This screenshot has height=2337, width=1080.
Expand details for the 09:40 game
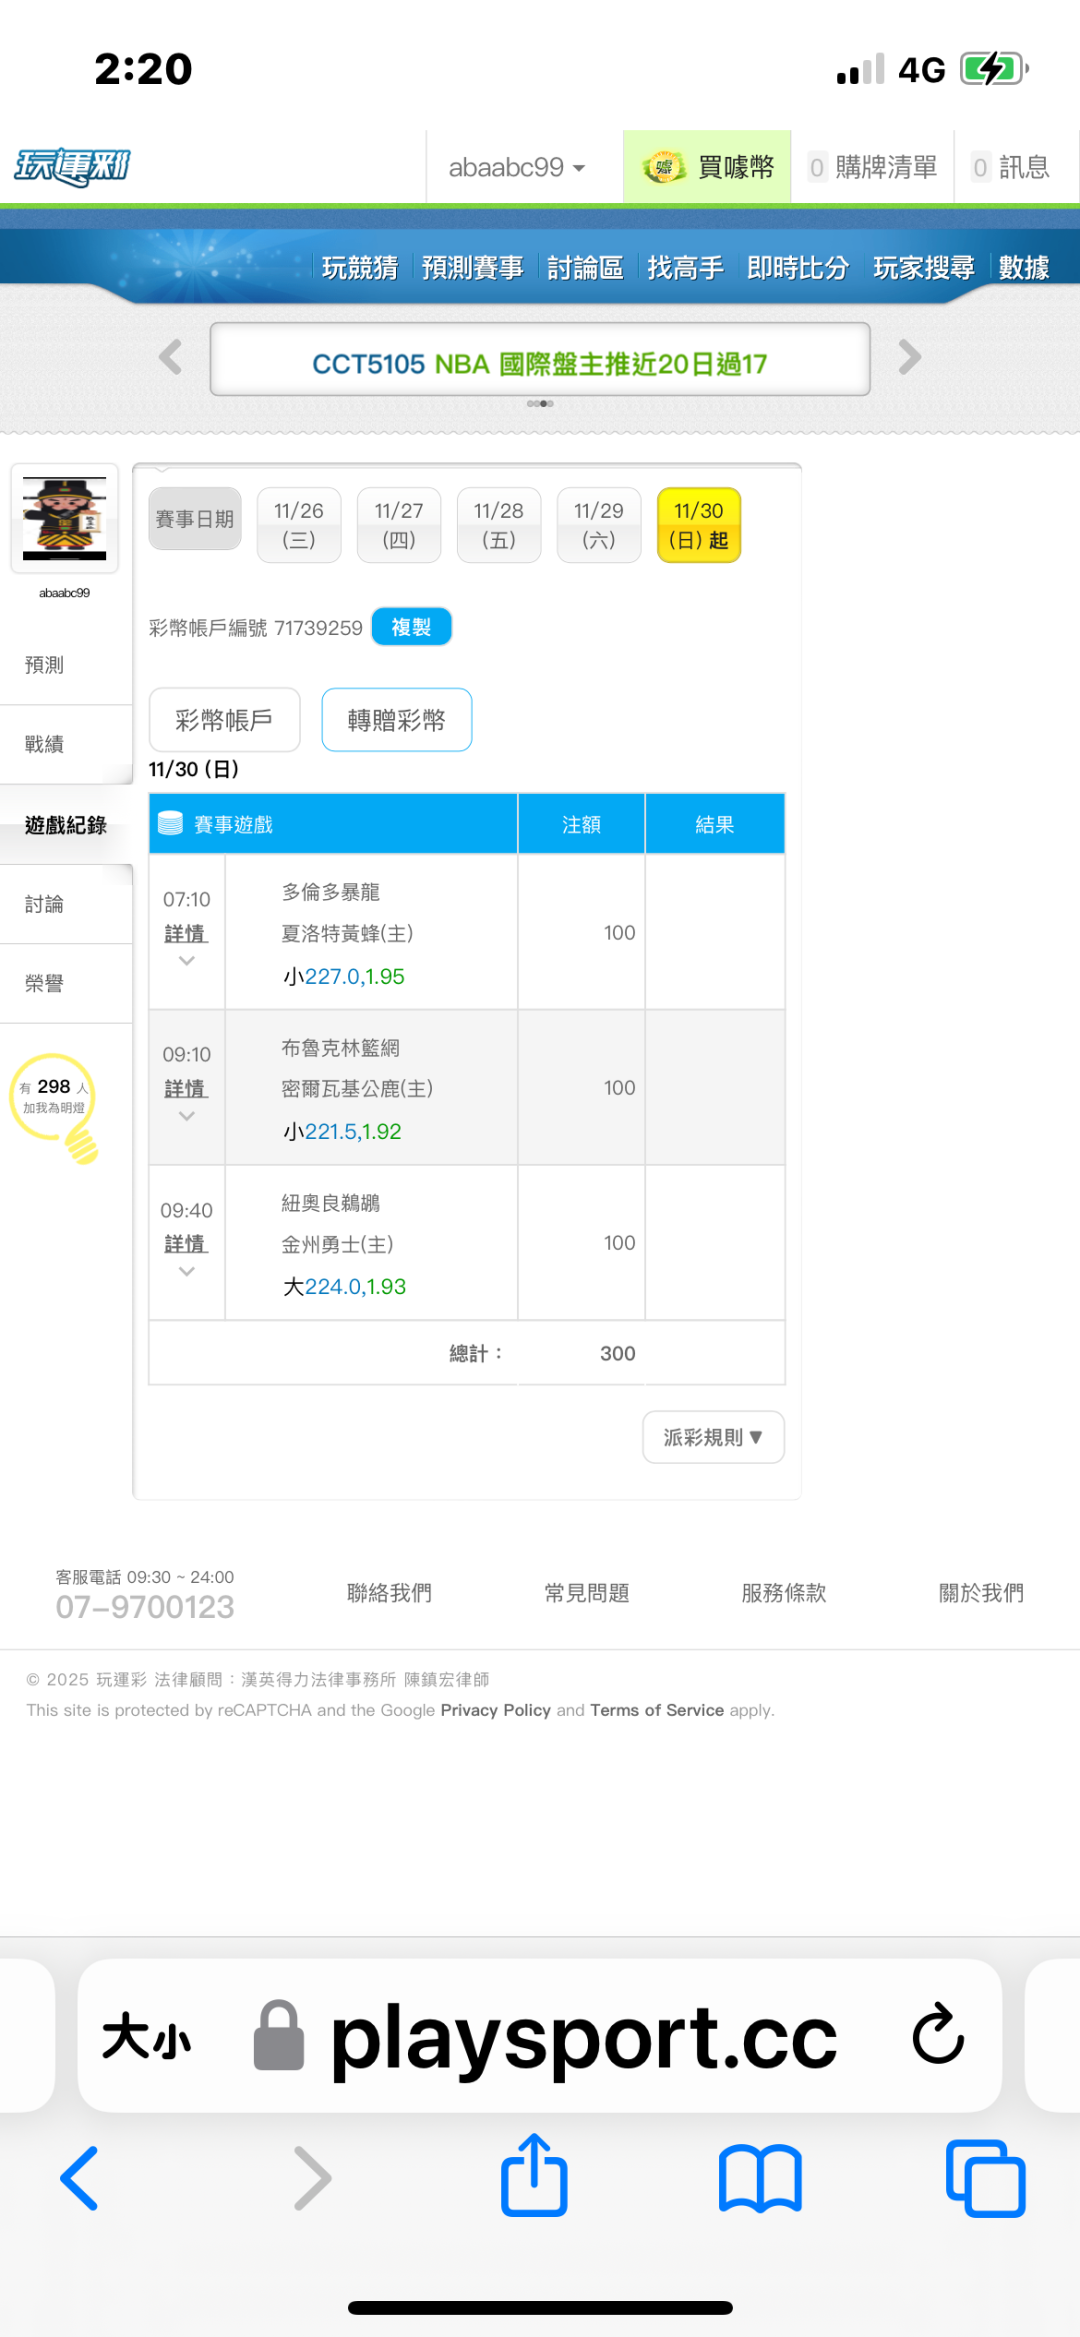click(186, 1244)
